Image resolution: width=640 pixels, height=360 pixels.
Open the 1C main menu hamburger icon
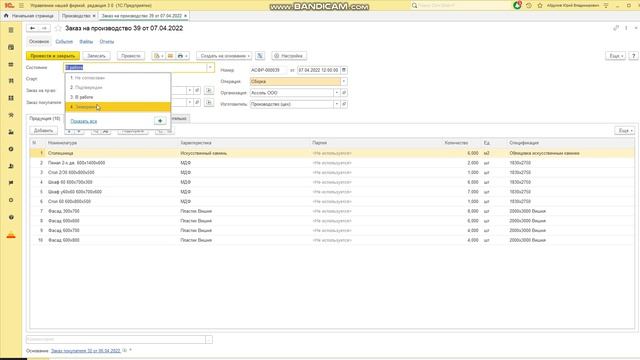click(x=21, y=5)
